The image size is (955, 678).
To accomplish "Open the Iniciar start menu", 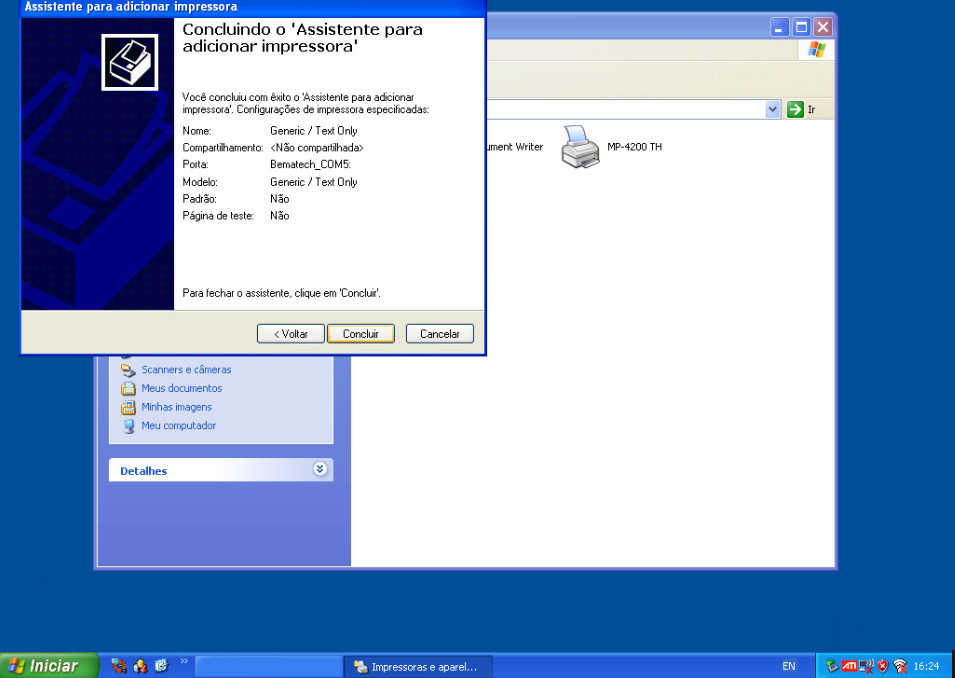I will [x=50, y=666].
